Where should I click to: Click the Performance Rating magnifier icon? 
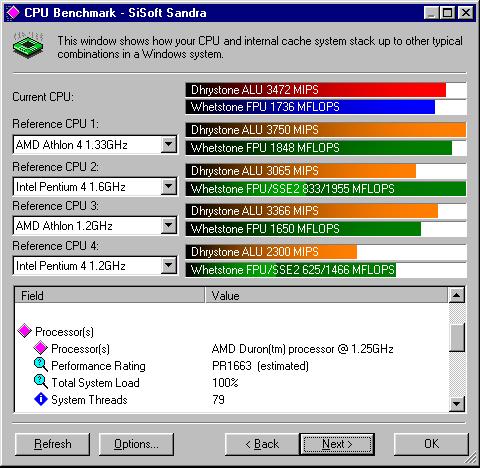tap(41, 365)
